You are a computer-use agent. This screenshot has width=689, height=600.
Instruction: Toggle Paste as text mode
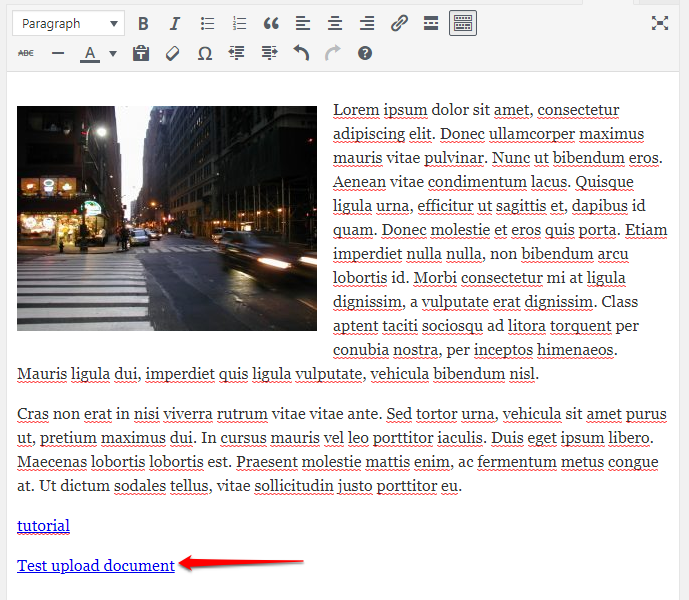(141, 54)
